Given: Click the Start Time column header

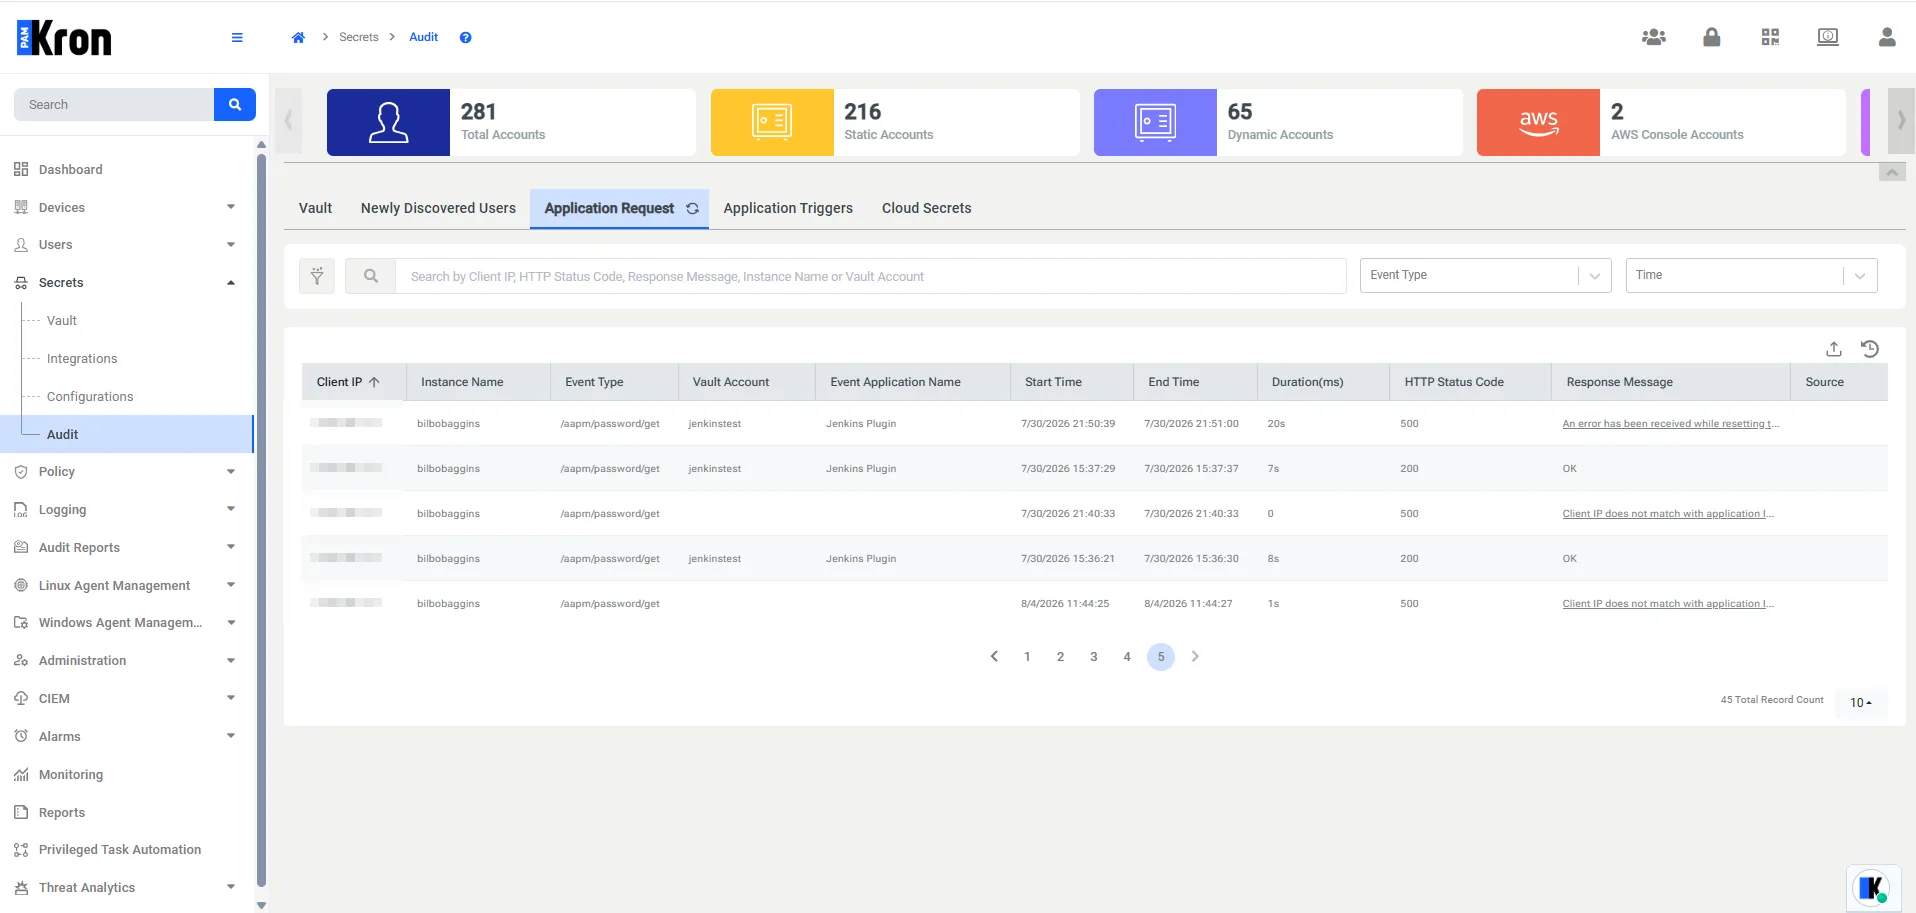Looking at the screenshot, I should point(1071,382).
